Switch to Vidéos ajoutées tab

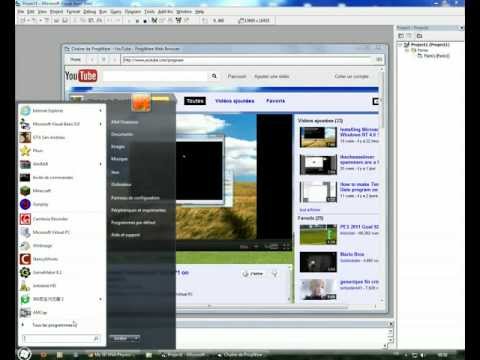point(235,101)
